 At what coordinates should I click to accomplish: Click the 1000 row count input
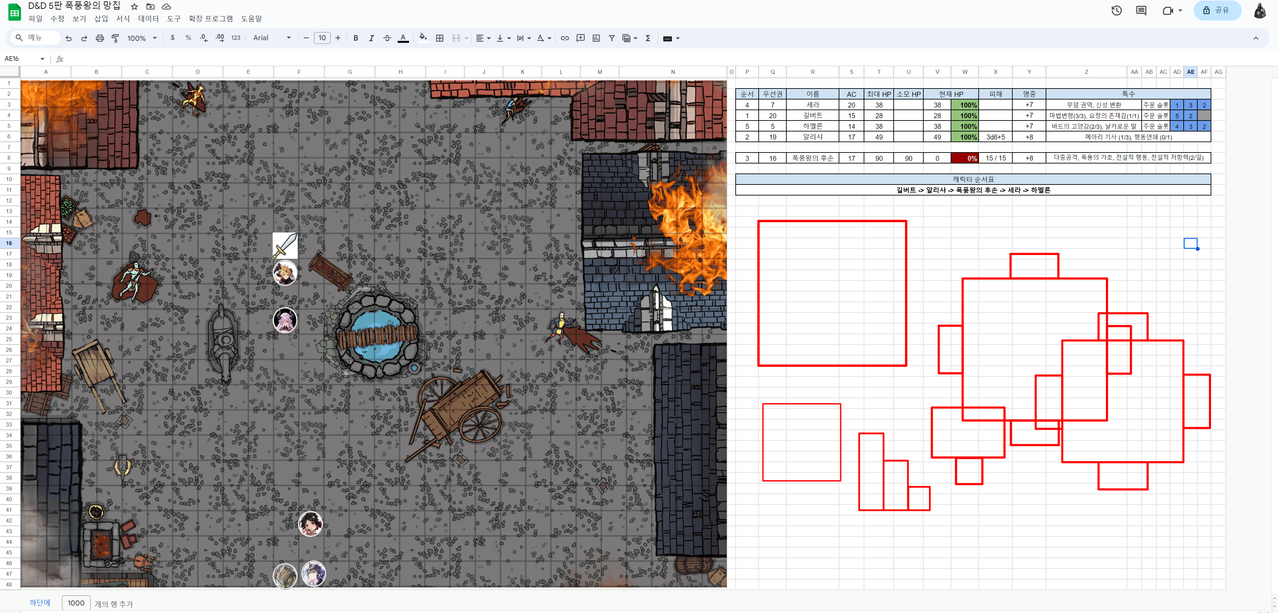(x=76, y=603)
